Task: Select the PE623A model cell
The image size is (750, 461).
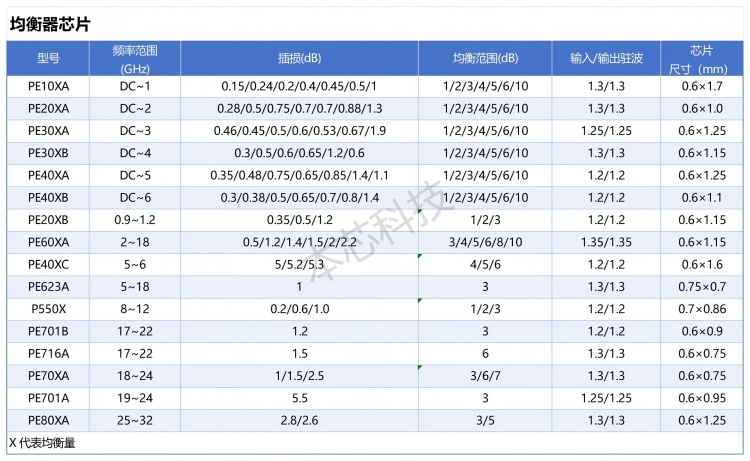Action: [48, 287]
